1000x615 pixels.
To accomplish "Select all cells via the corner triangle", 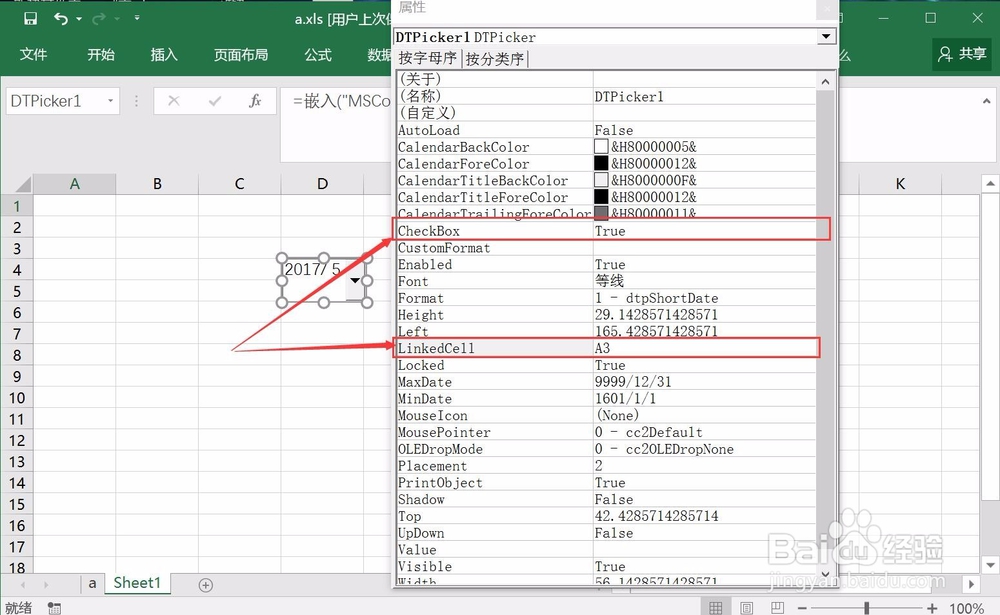I will pos(23,184).
